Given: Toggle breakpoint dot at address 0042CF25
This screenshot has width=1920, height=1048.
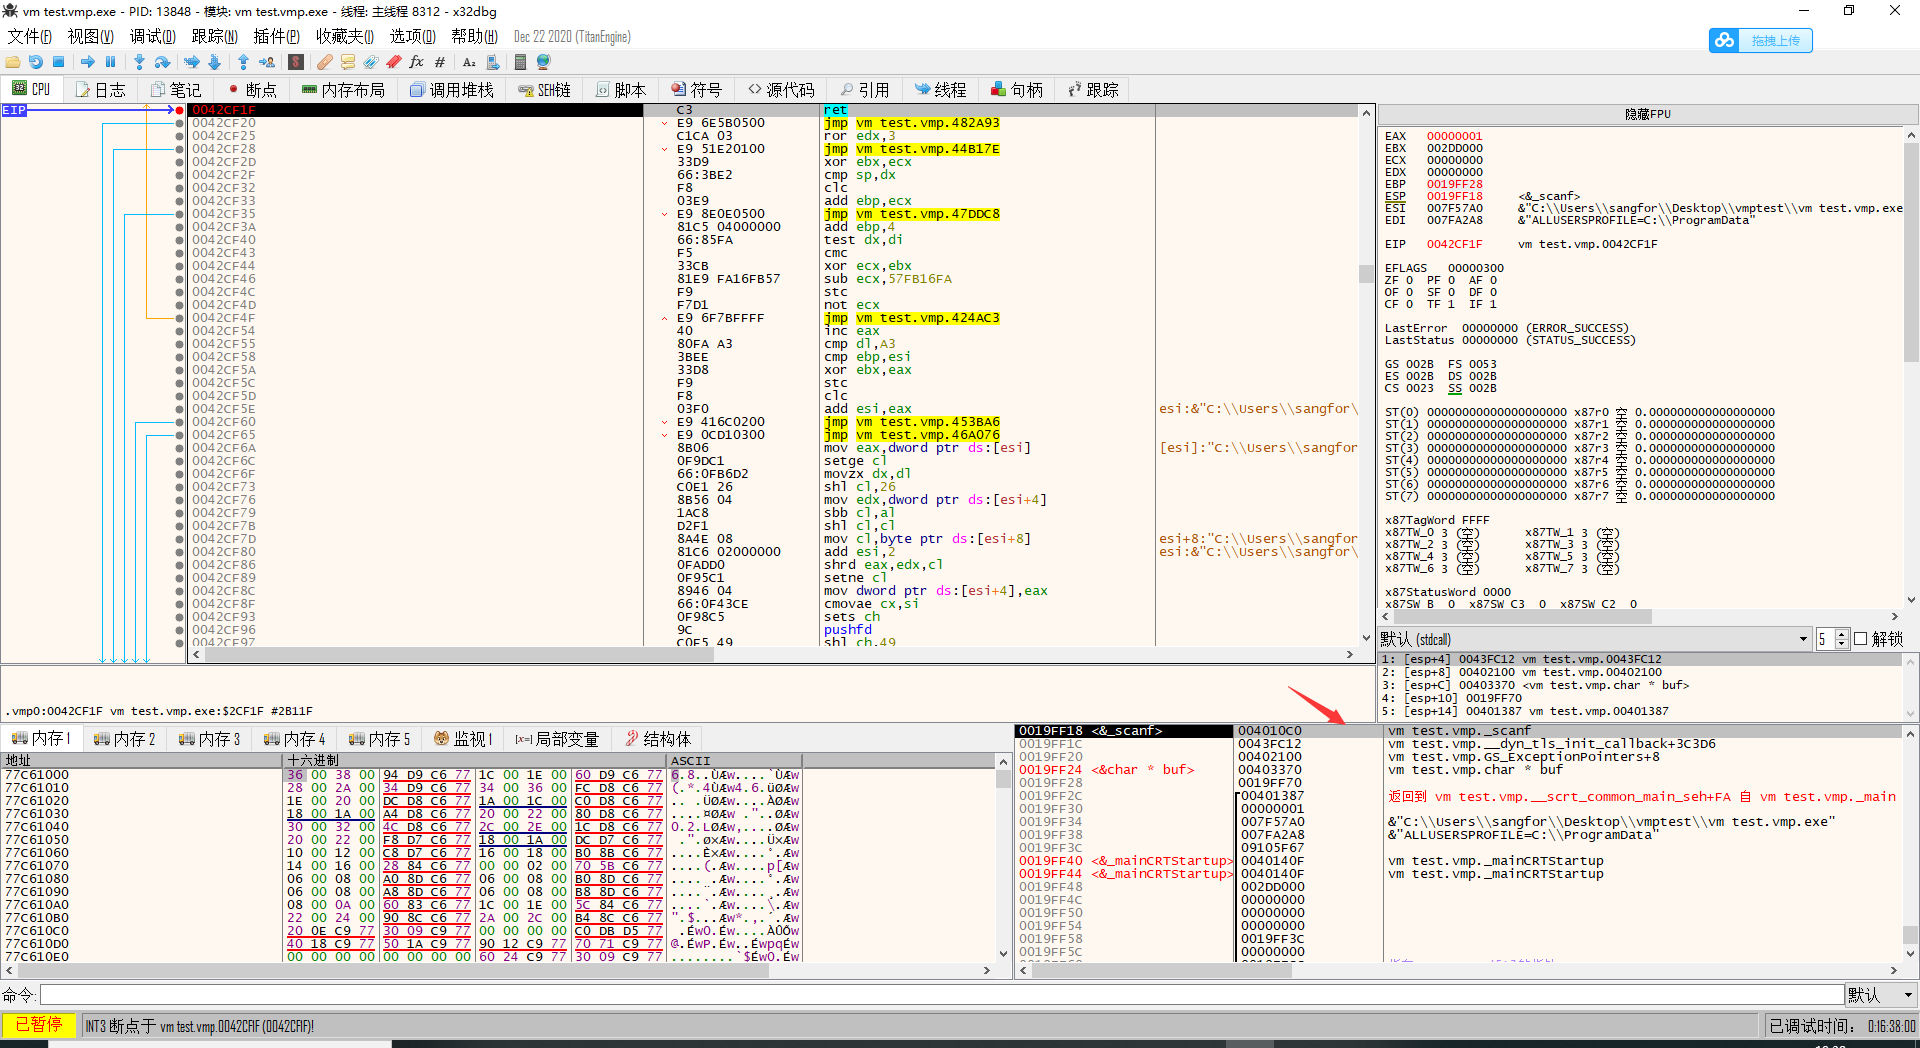Looking at the screenshot, I should click(x=180, y=136).
